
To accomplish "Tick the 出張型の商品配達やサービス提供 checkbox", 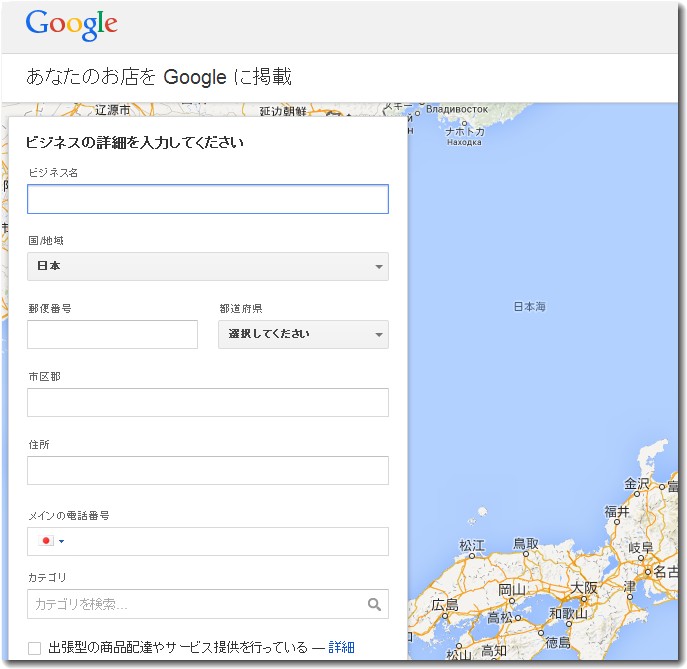I will coord(35,648).
